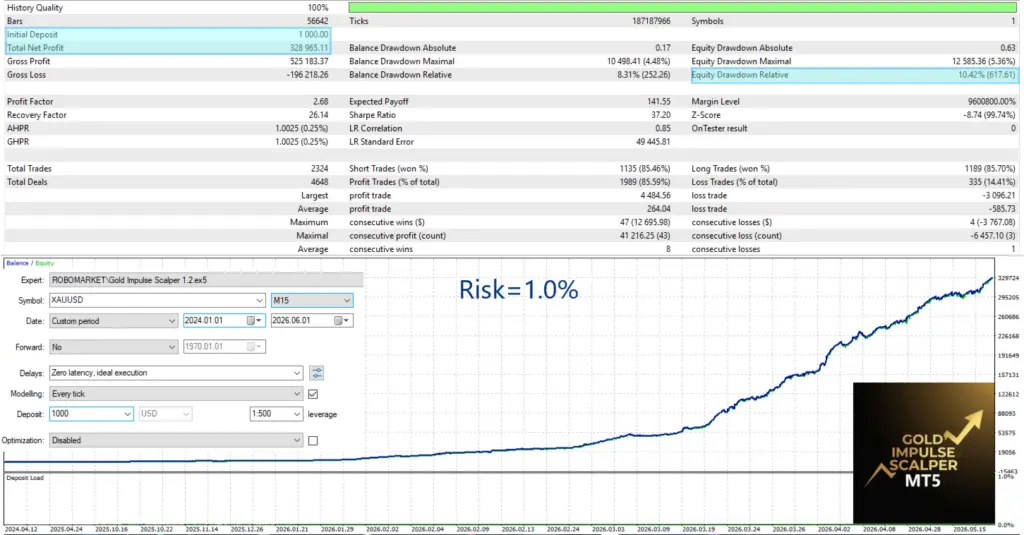Viewport: 1024px width, 535px height.
Task: Click the Bars value 56642
Action: (317, 21)
